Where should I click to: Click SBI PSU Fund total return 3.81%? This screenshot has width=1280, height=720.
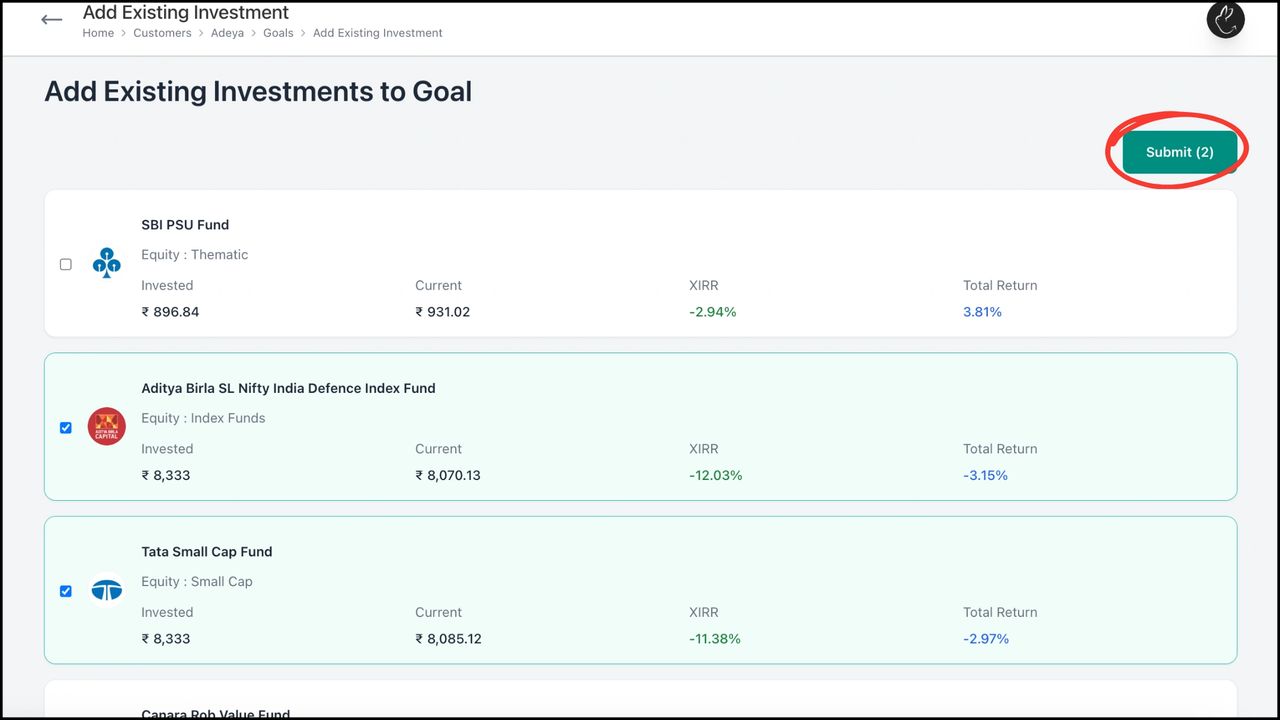coord(982,312)
